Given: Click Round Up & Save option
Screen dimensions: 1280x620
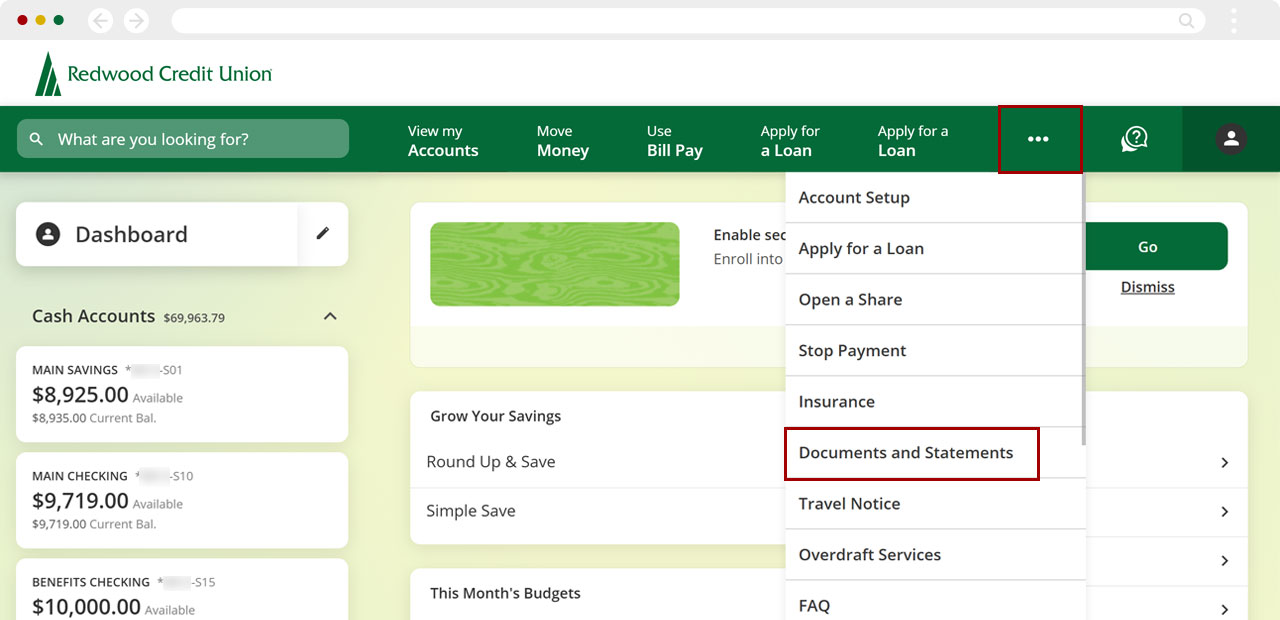Looking at the screenshot, I should (490, 462).
